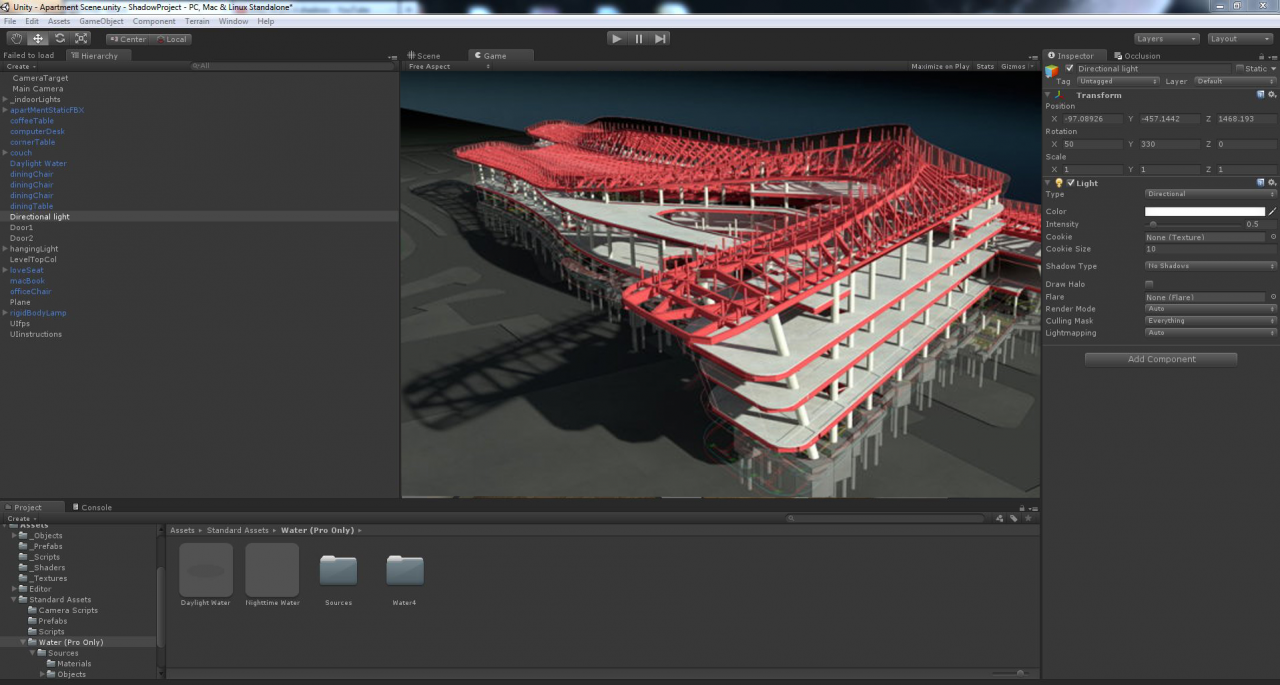Click the white Light Color swatch
Image resolution: width=1280 pixels, height=685 pixels.
(x=1204, y=212)
